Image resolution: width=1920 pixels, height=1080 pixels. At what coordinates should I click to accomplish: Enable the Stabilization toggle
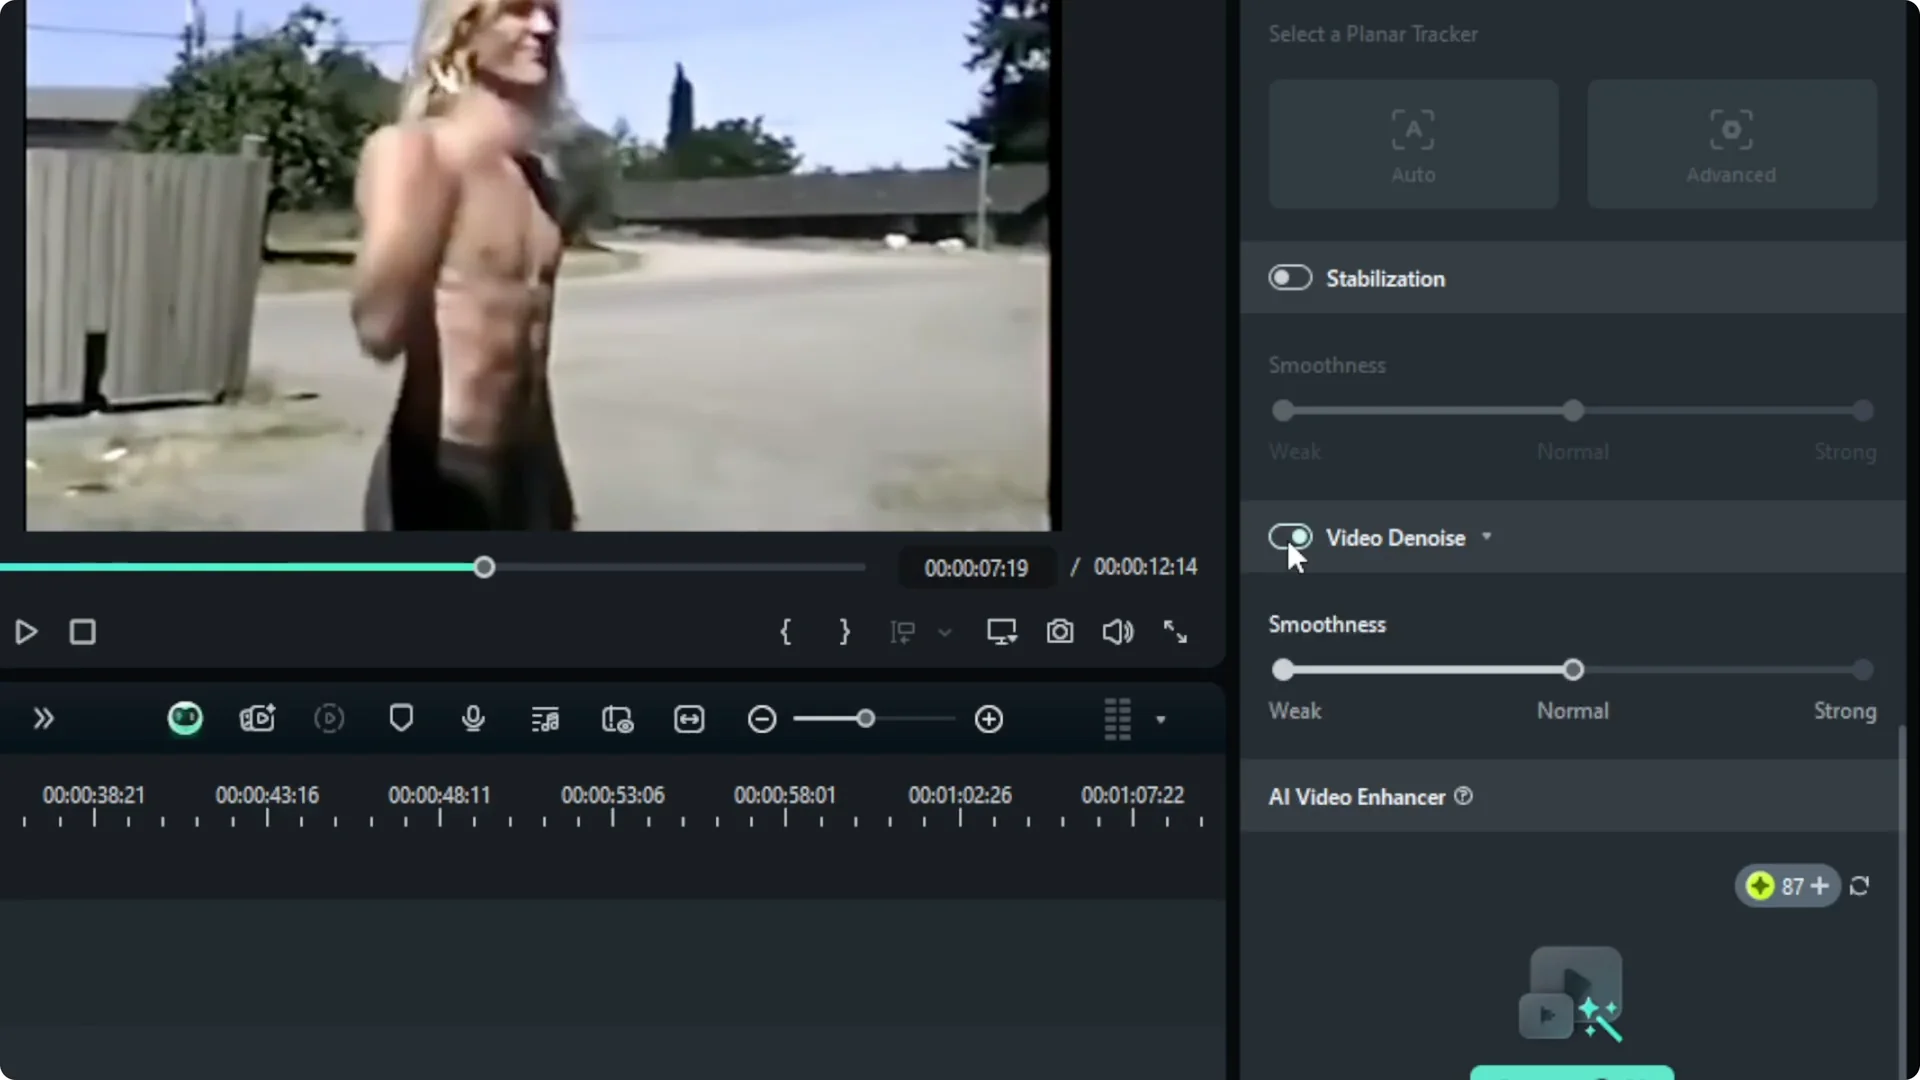[1289, 277]
